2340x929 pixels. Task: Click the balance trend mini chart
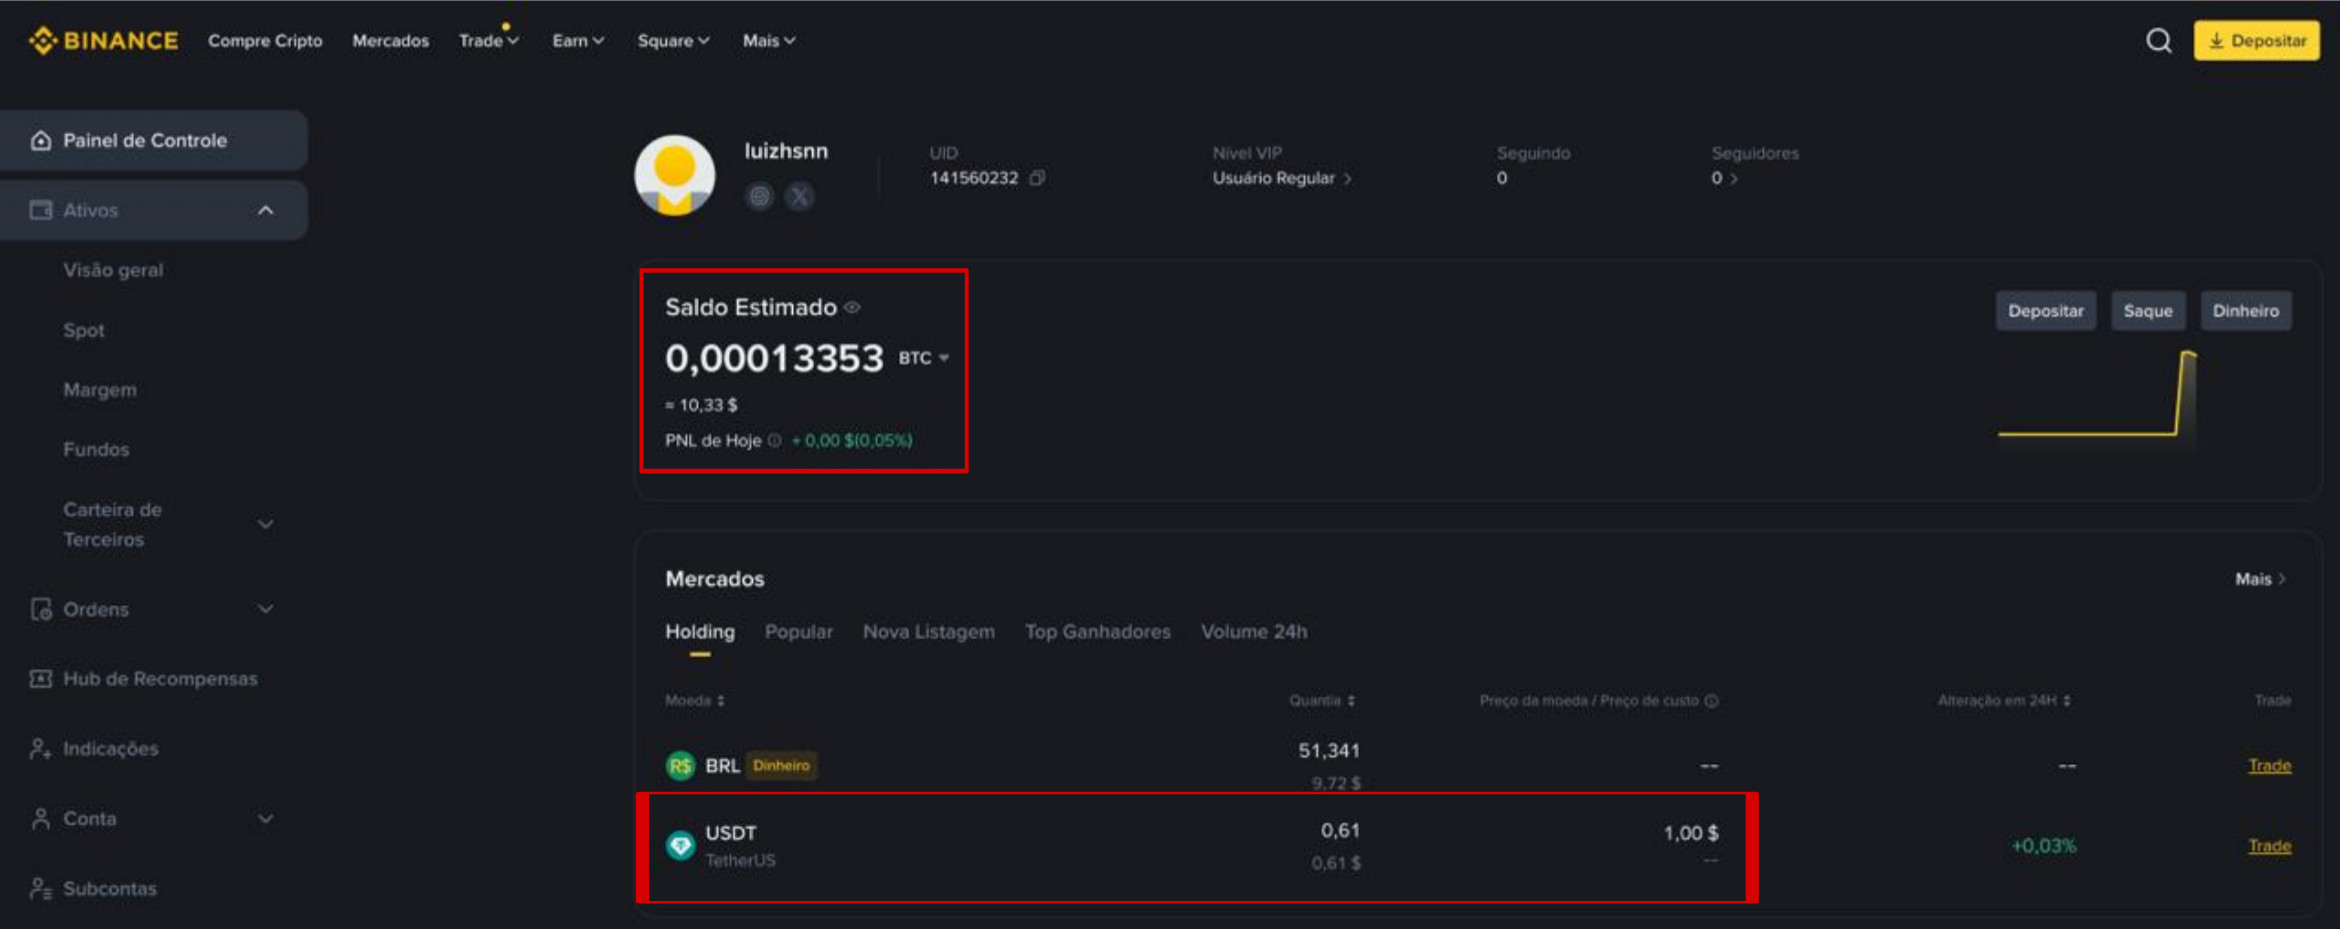(2098, 394)
